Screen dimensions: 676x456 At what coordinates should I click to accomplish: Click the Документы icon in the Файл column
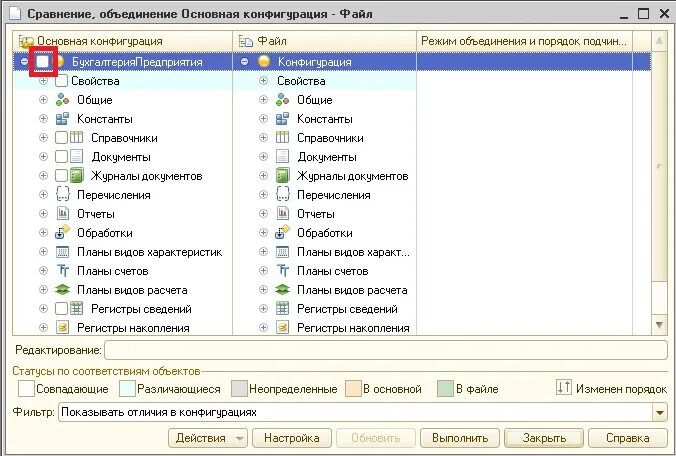coord(282,157)
